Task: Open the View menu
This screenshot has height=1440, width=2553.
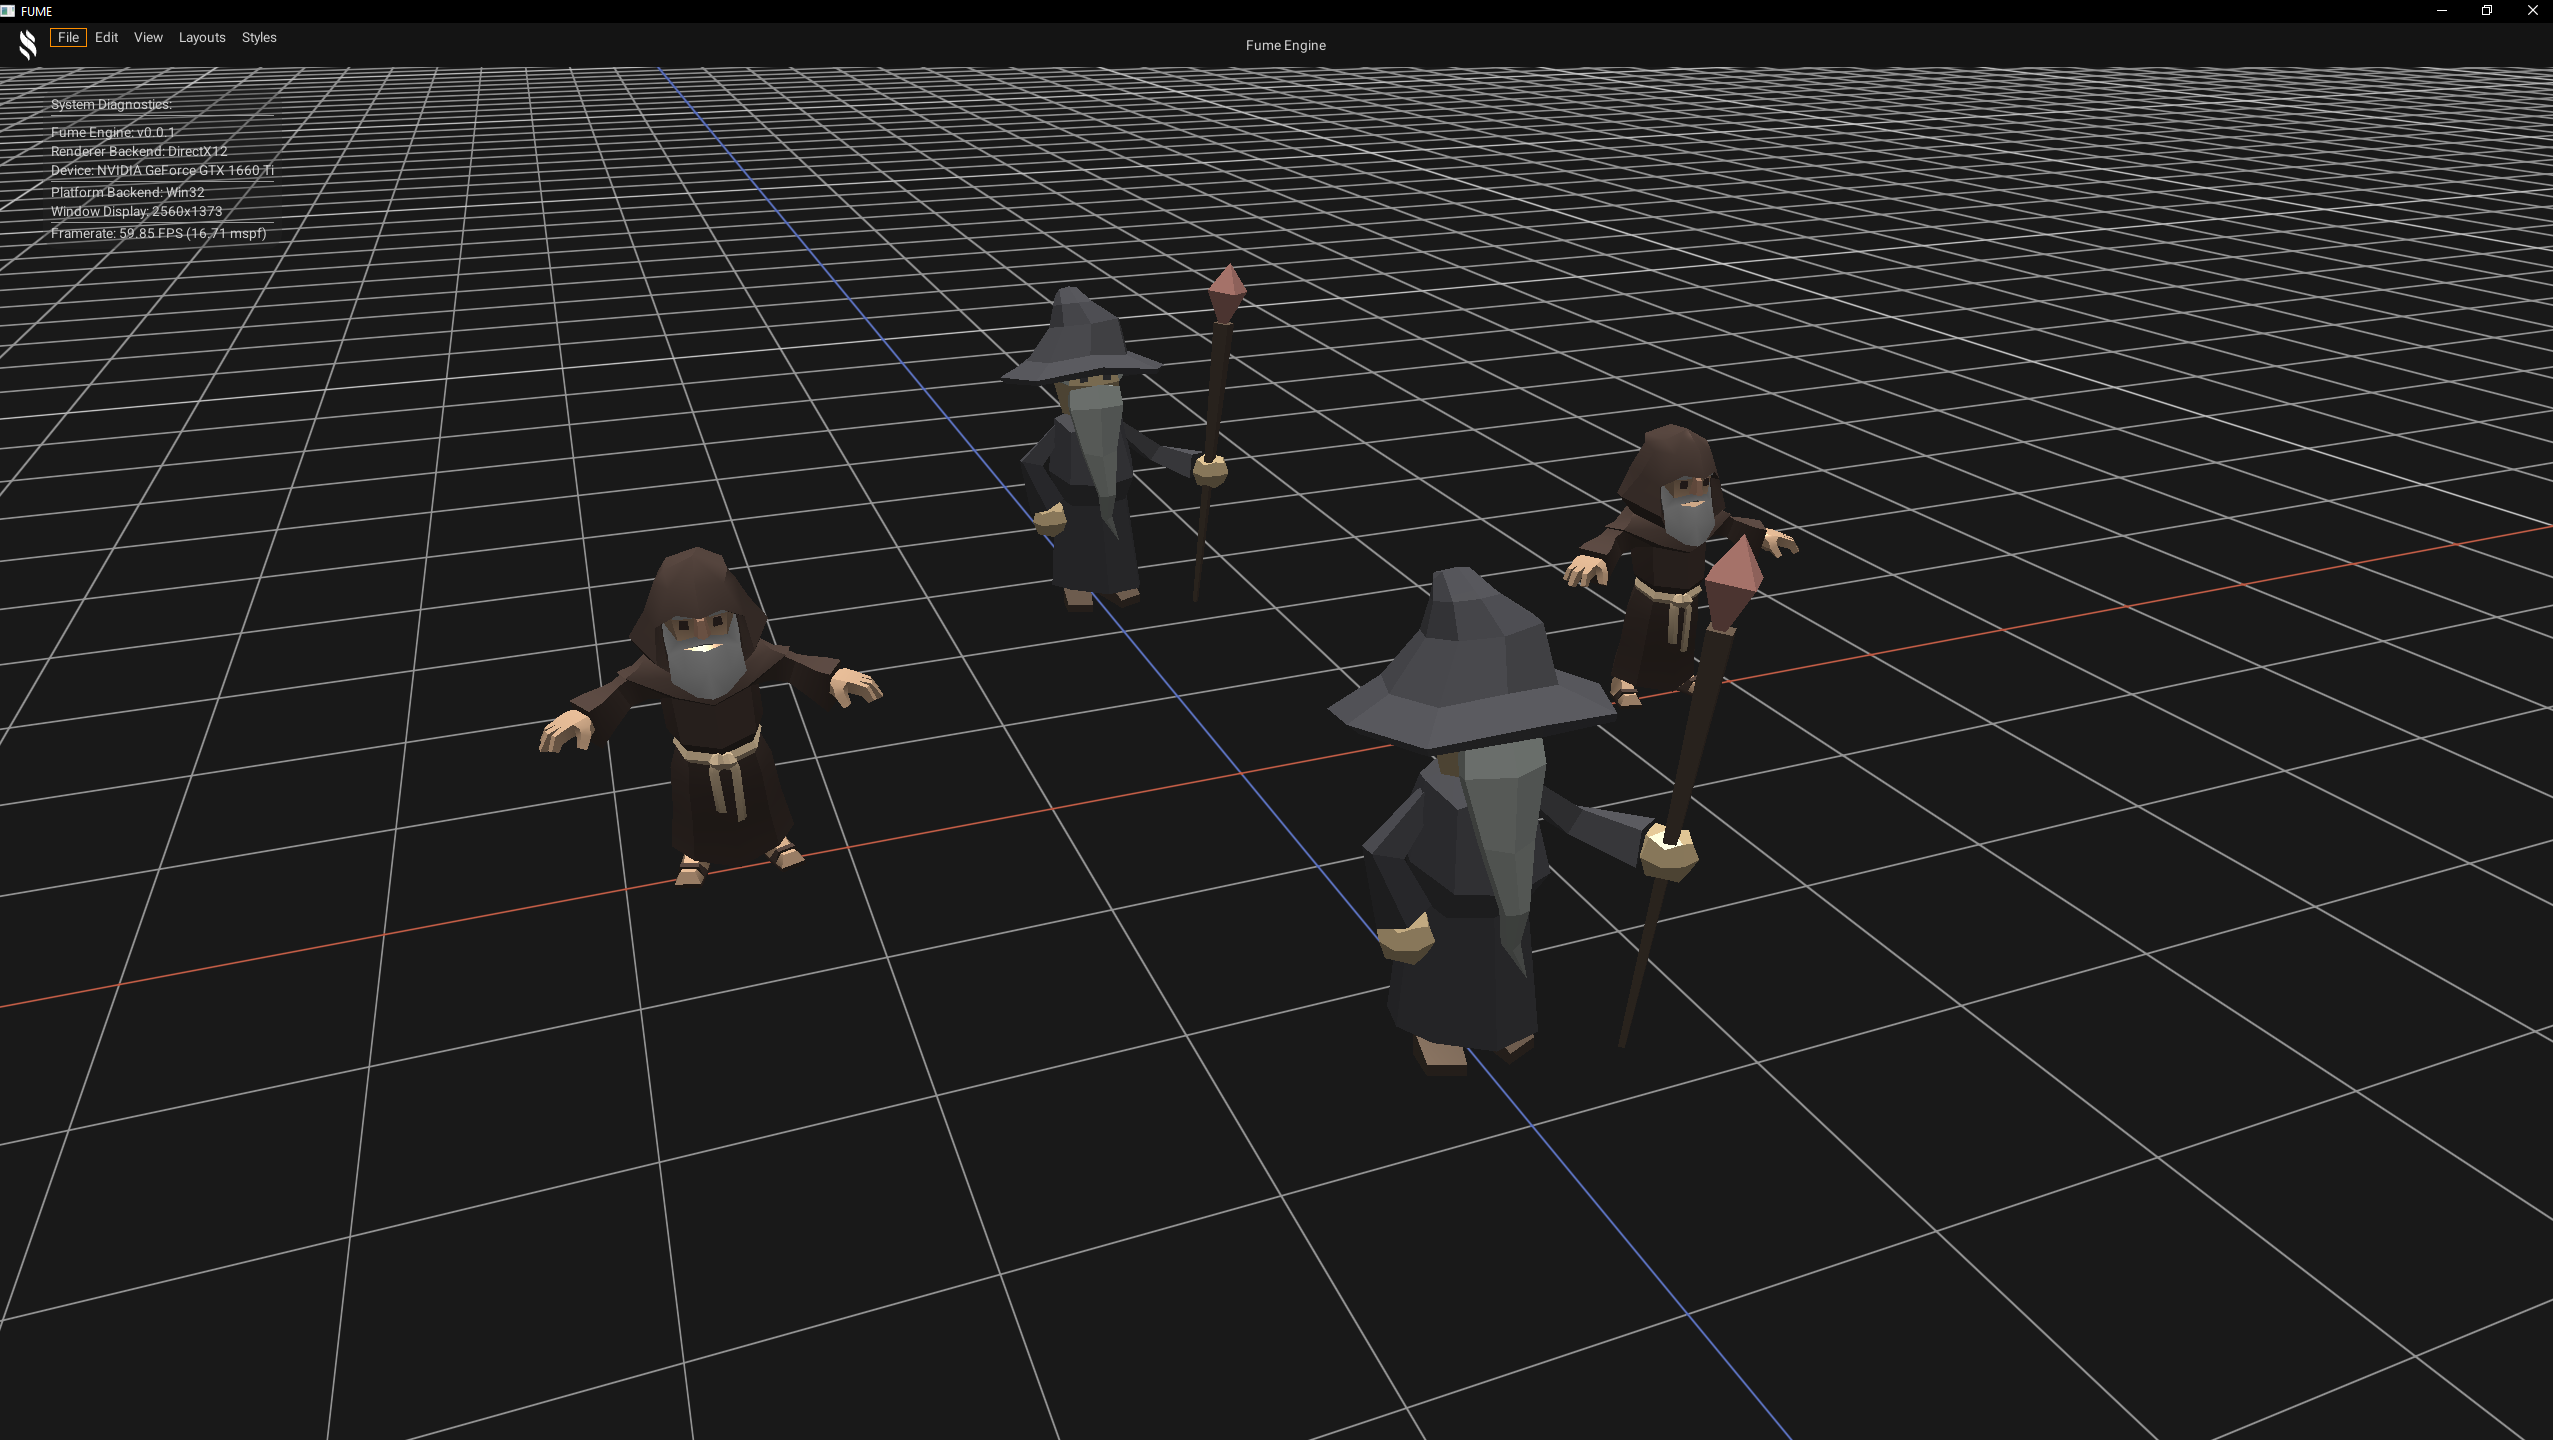Action: coord(148,37)
